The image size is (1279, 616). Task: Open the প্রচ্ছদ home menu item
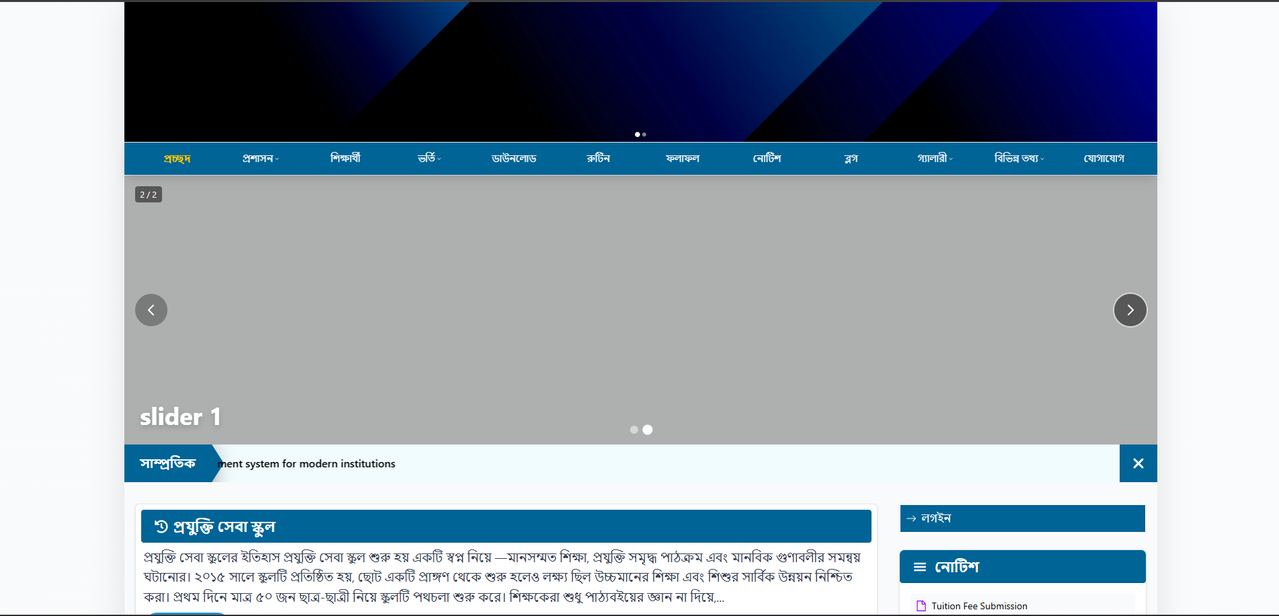click(x=177, y=158)
